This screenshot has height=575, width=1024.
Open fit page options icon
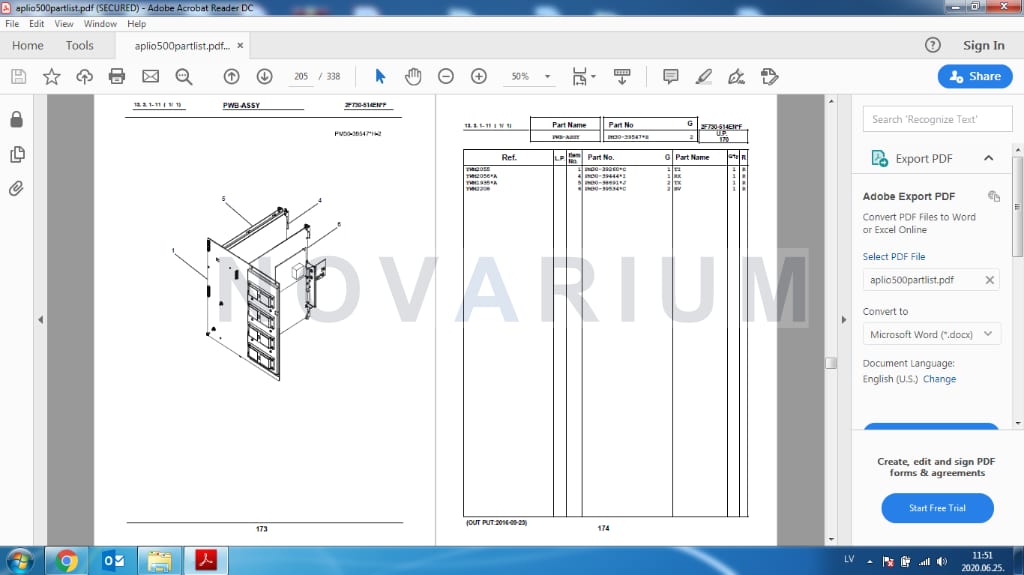click(x=583, y=76)
